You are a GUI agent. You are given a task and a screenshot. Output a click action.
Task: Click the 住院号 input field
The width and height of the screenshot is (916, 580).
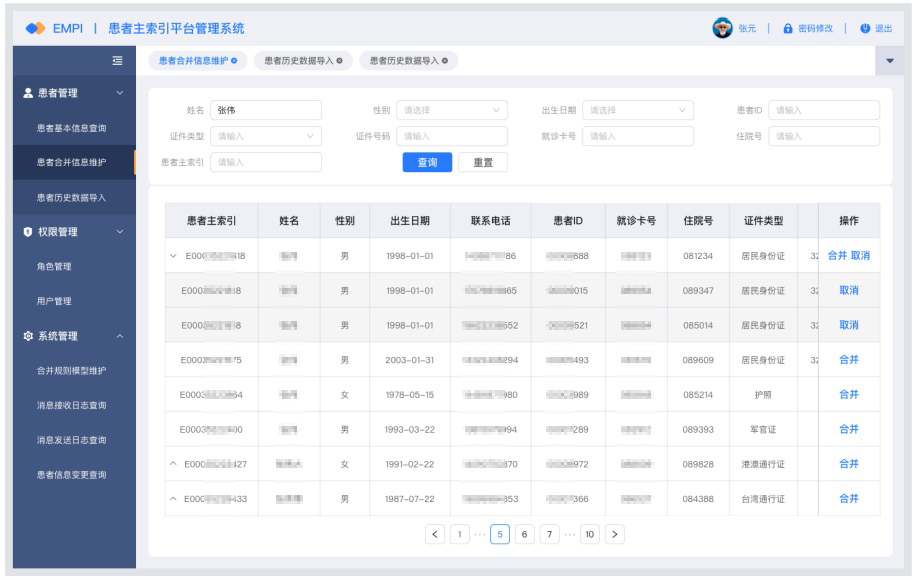coord(824,136)
